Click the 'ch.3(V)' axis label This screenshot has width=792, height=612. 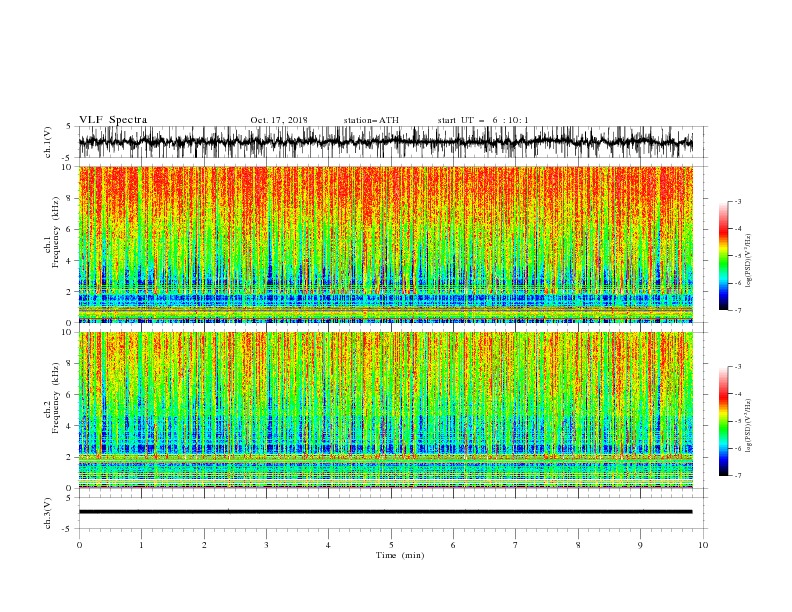pos(48,513)
